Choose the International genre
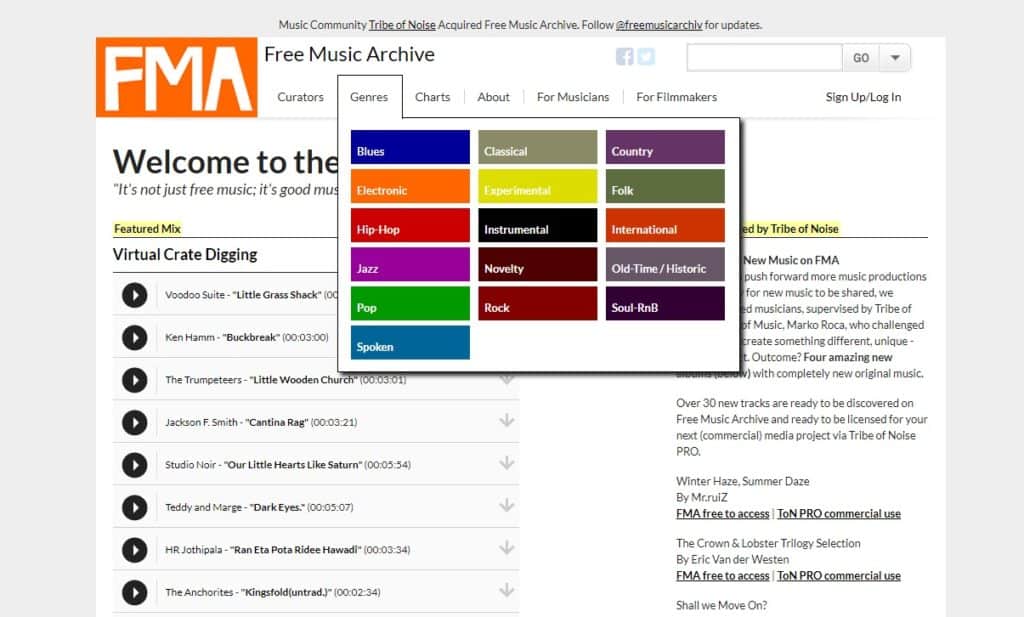 tap(665, 225)
